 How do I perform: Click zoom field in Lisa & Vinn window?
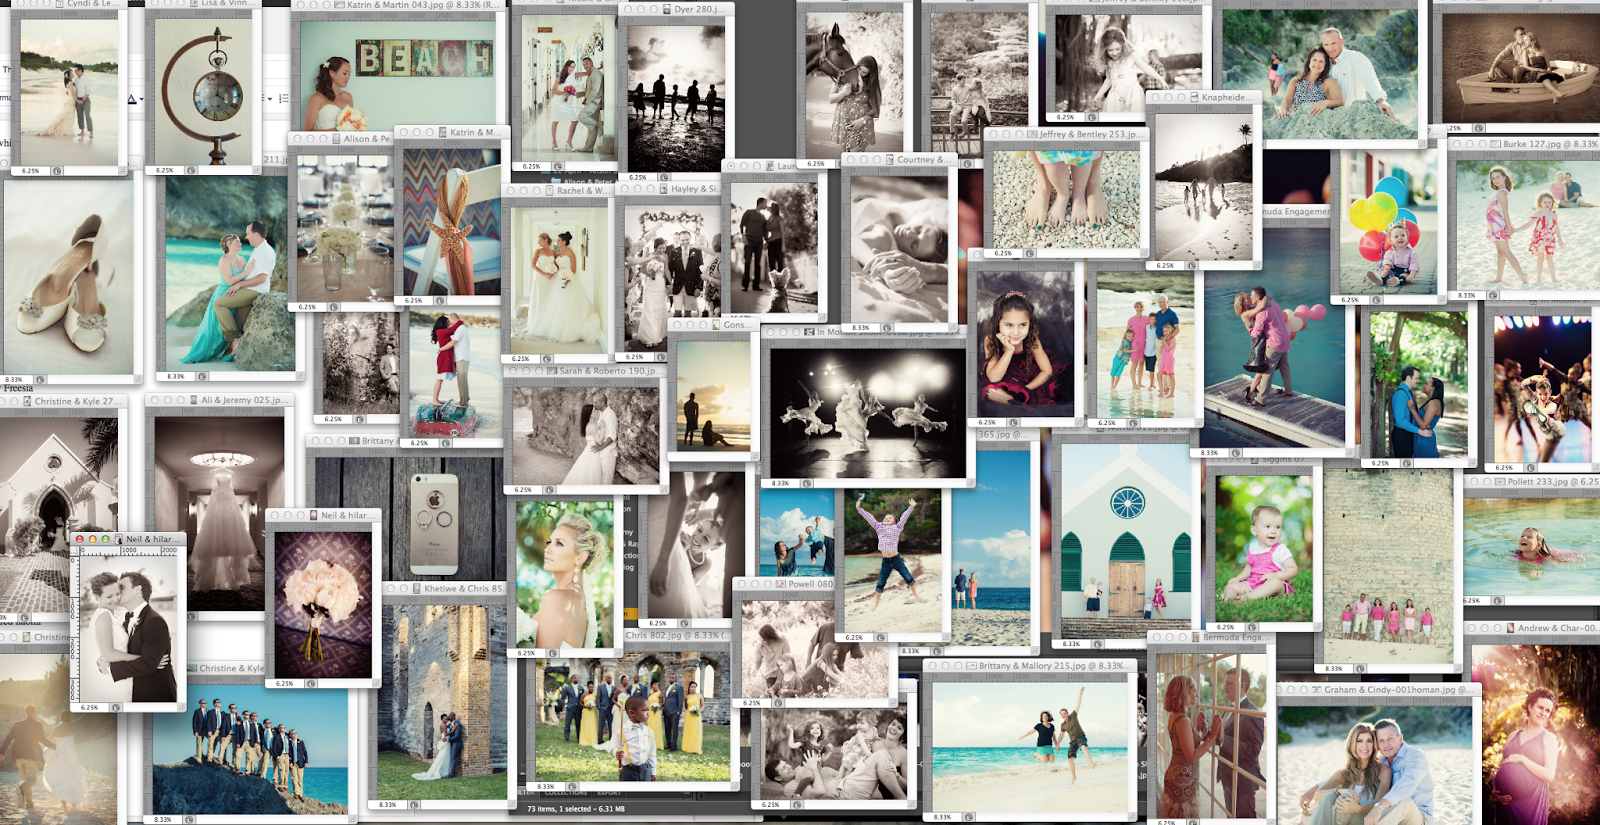point(166,170)
